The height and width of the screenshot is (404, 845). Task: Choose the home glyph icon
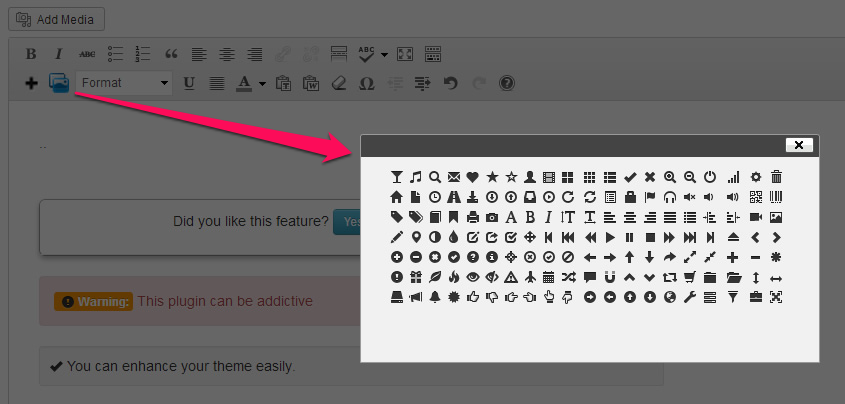click(397, 197)
